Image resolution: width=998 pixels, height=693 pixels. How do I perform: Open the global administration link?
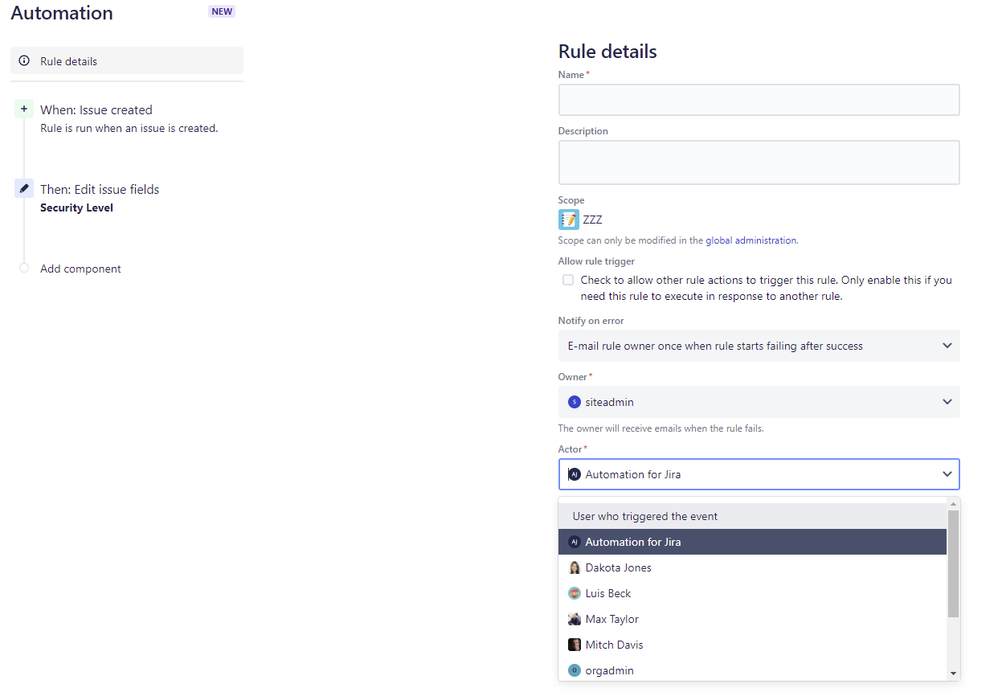(750, 241)
